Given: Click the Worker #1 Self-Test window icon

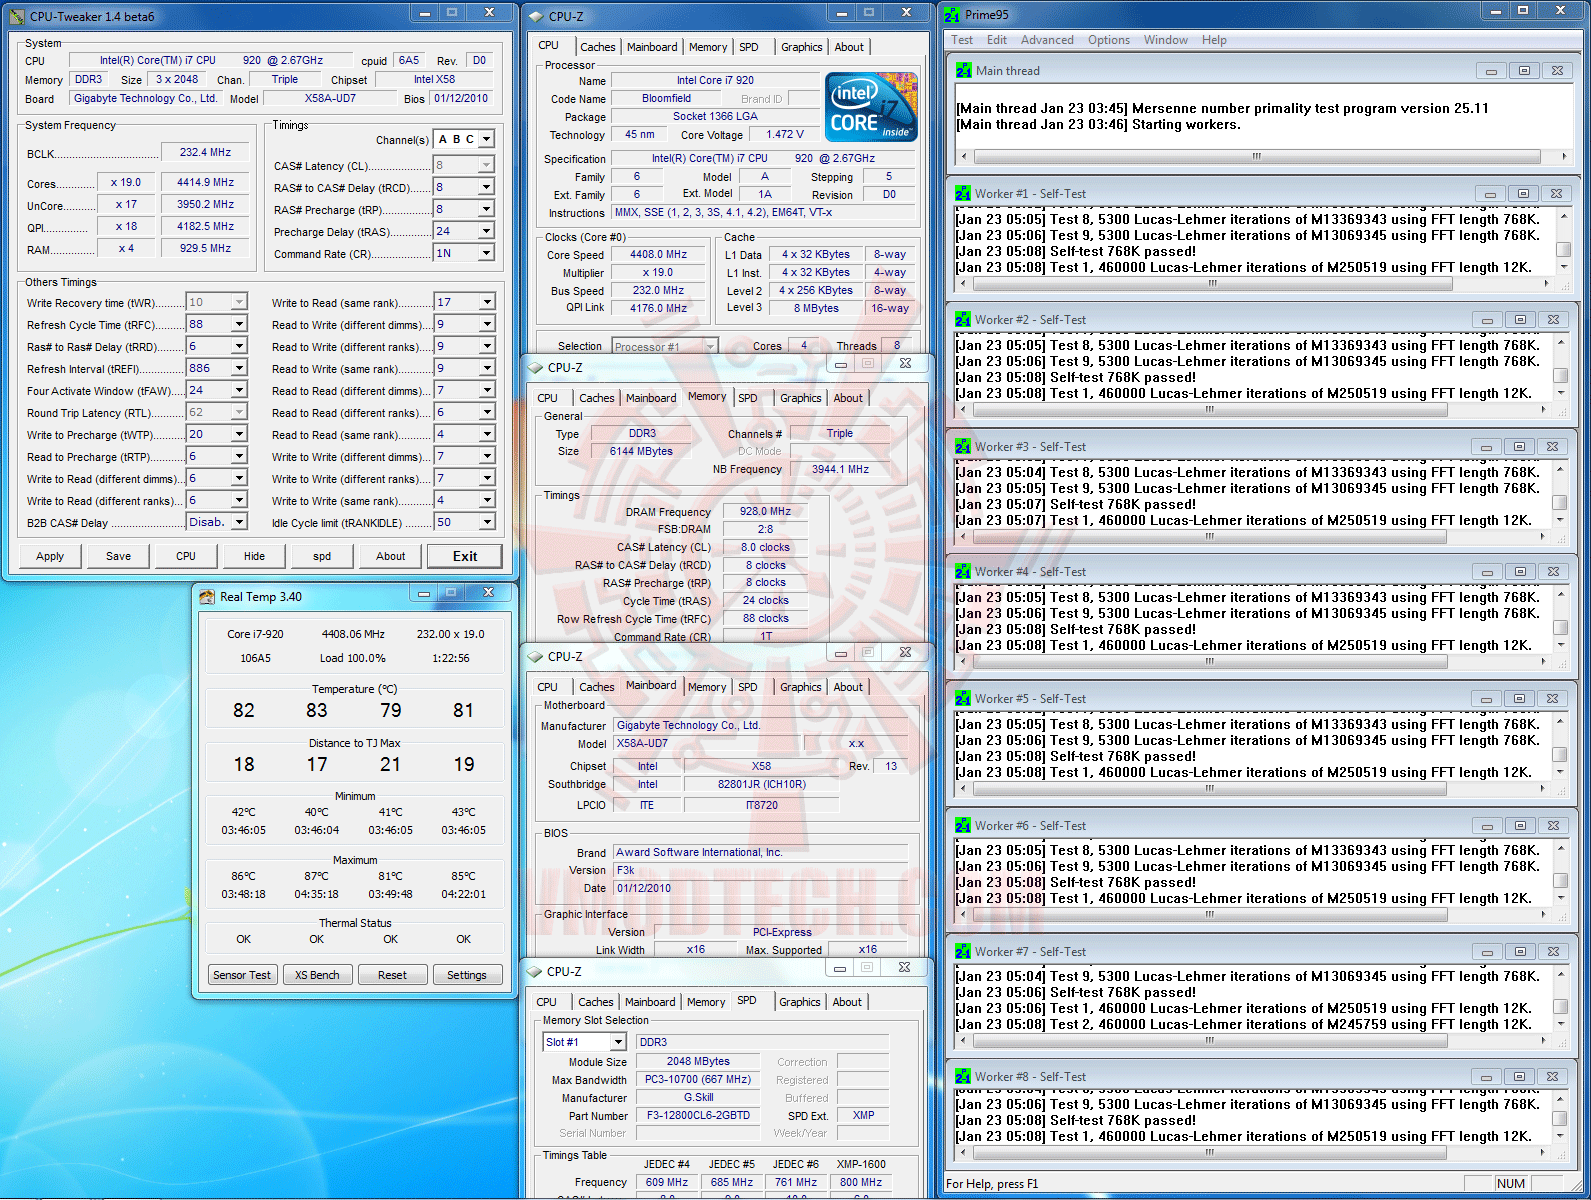Looking at the screenshot, I should coord(963,194).
